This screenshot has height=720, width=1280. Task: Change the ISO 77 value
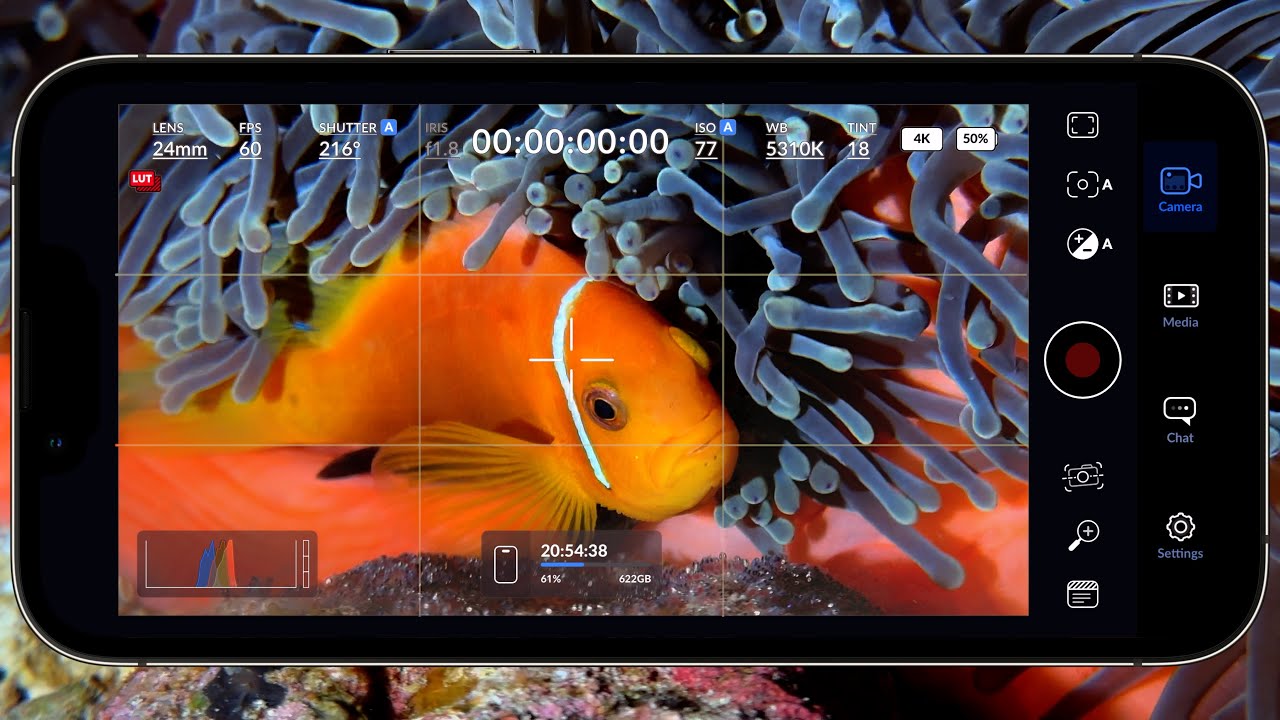[x=706, y=149]
